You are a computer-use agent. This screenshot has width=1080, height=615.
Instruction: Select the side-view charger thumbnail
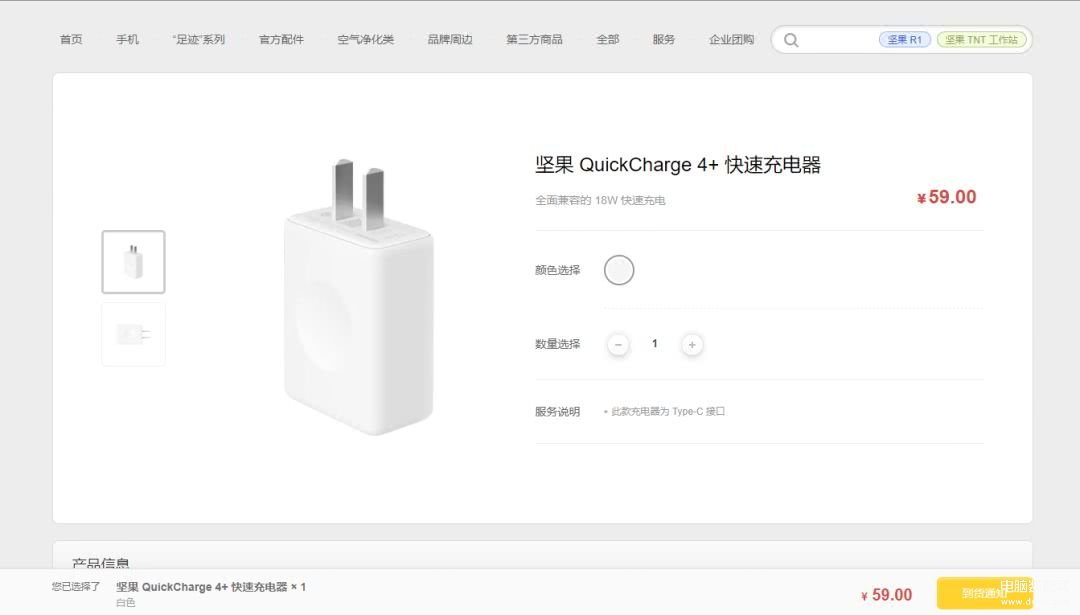(134, 334)
